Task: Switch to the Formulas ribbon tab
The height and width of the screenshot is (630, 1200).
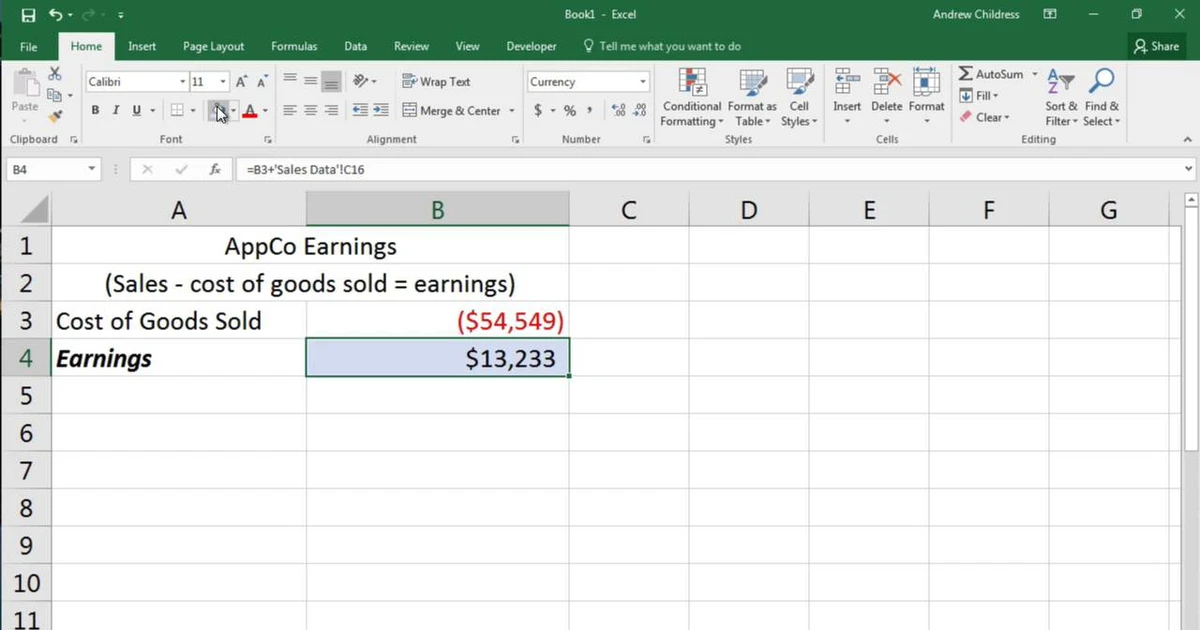Action: [x=294, y=46]
